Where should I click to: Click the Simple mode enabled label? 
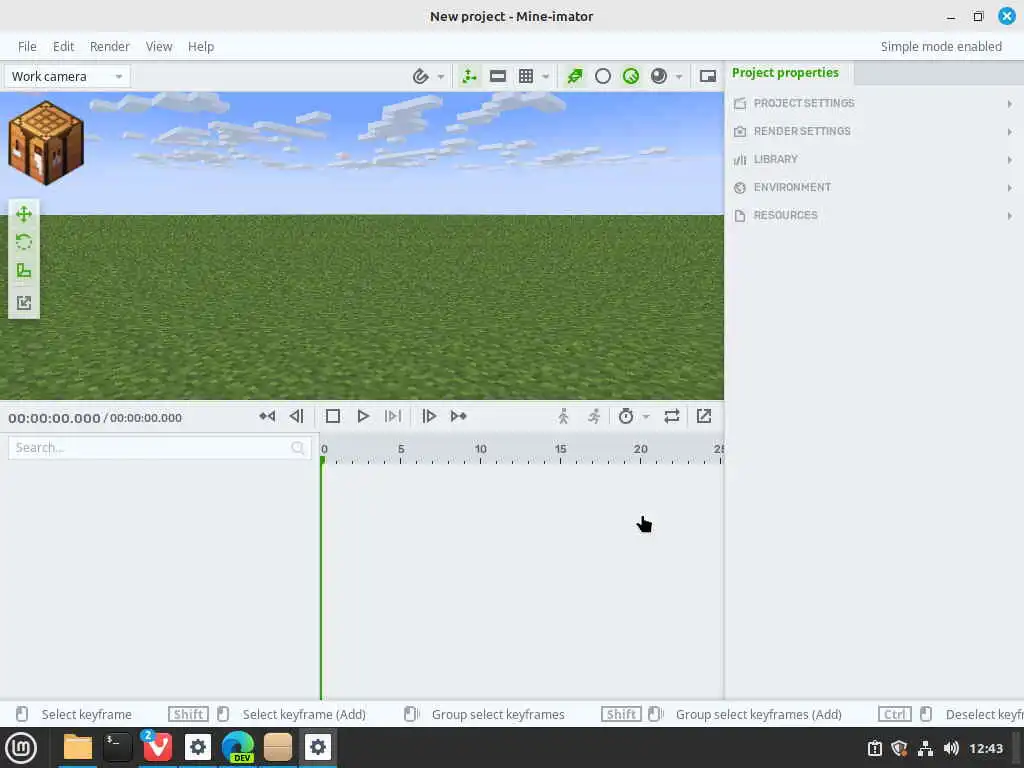coord(941,46)
